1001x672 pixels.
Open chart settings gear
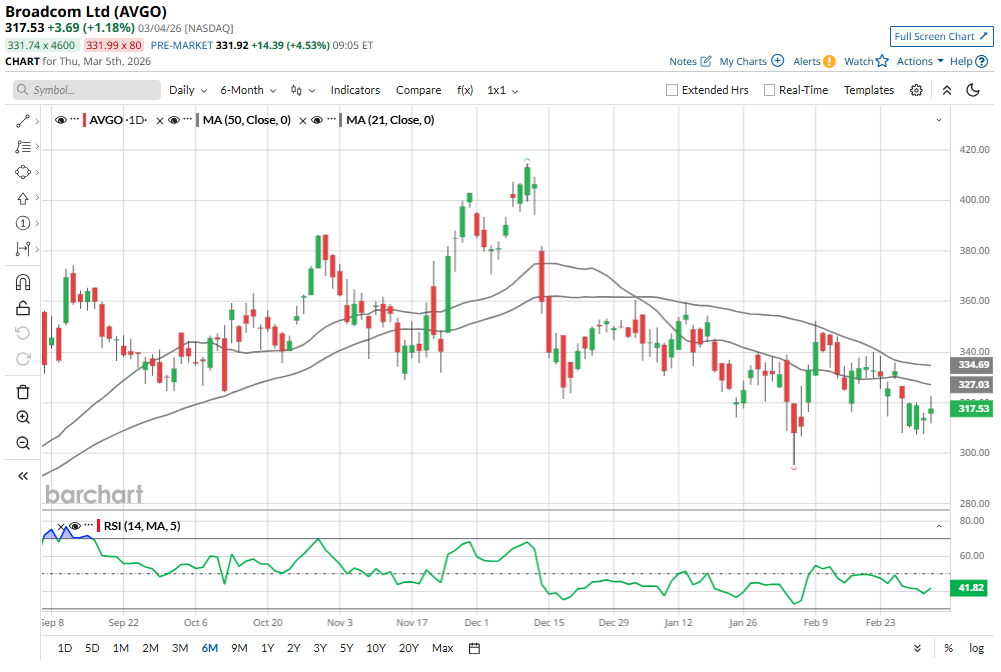[x=916, y=90]
